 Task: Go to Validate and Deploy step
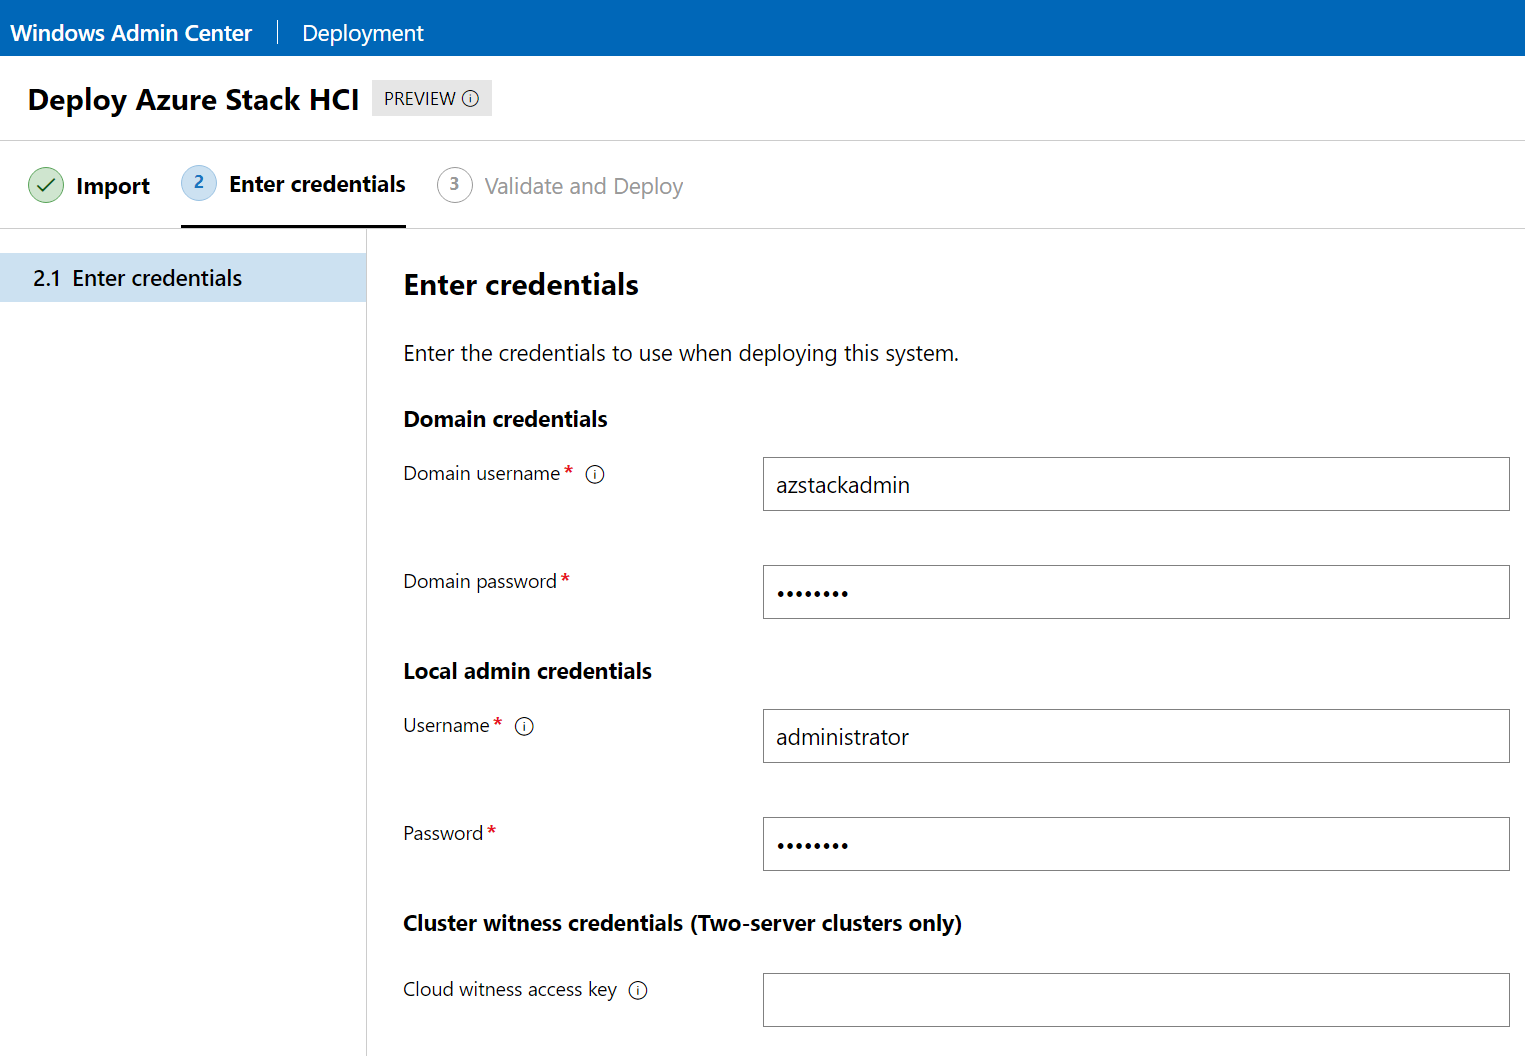coord(560,186)
